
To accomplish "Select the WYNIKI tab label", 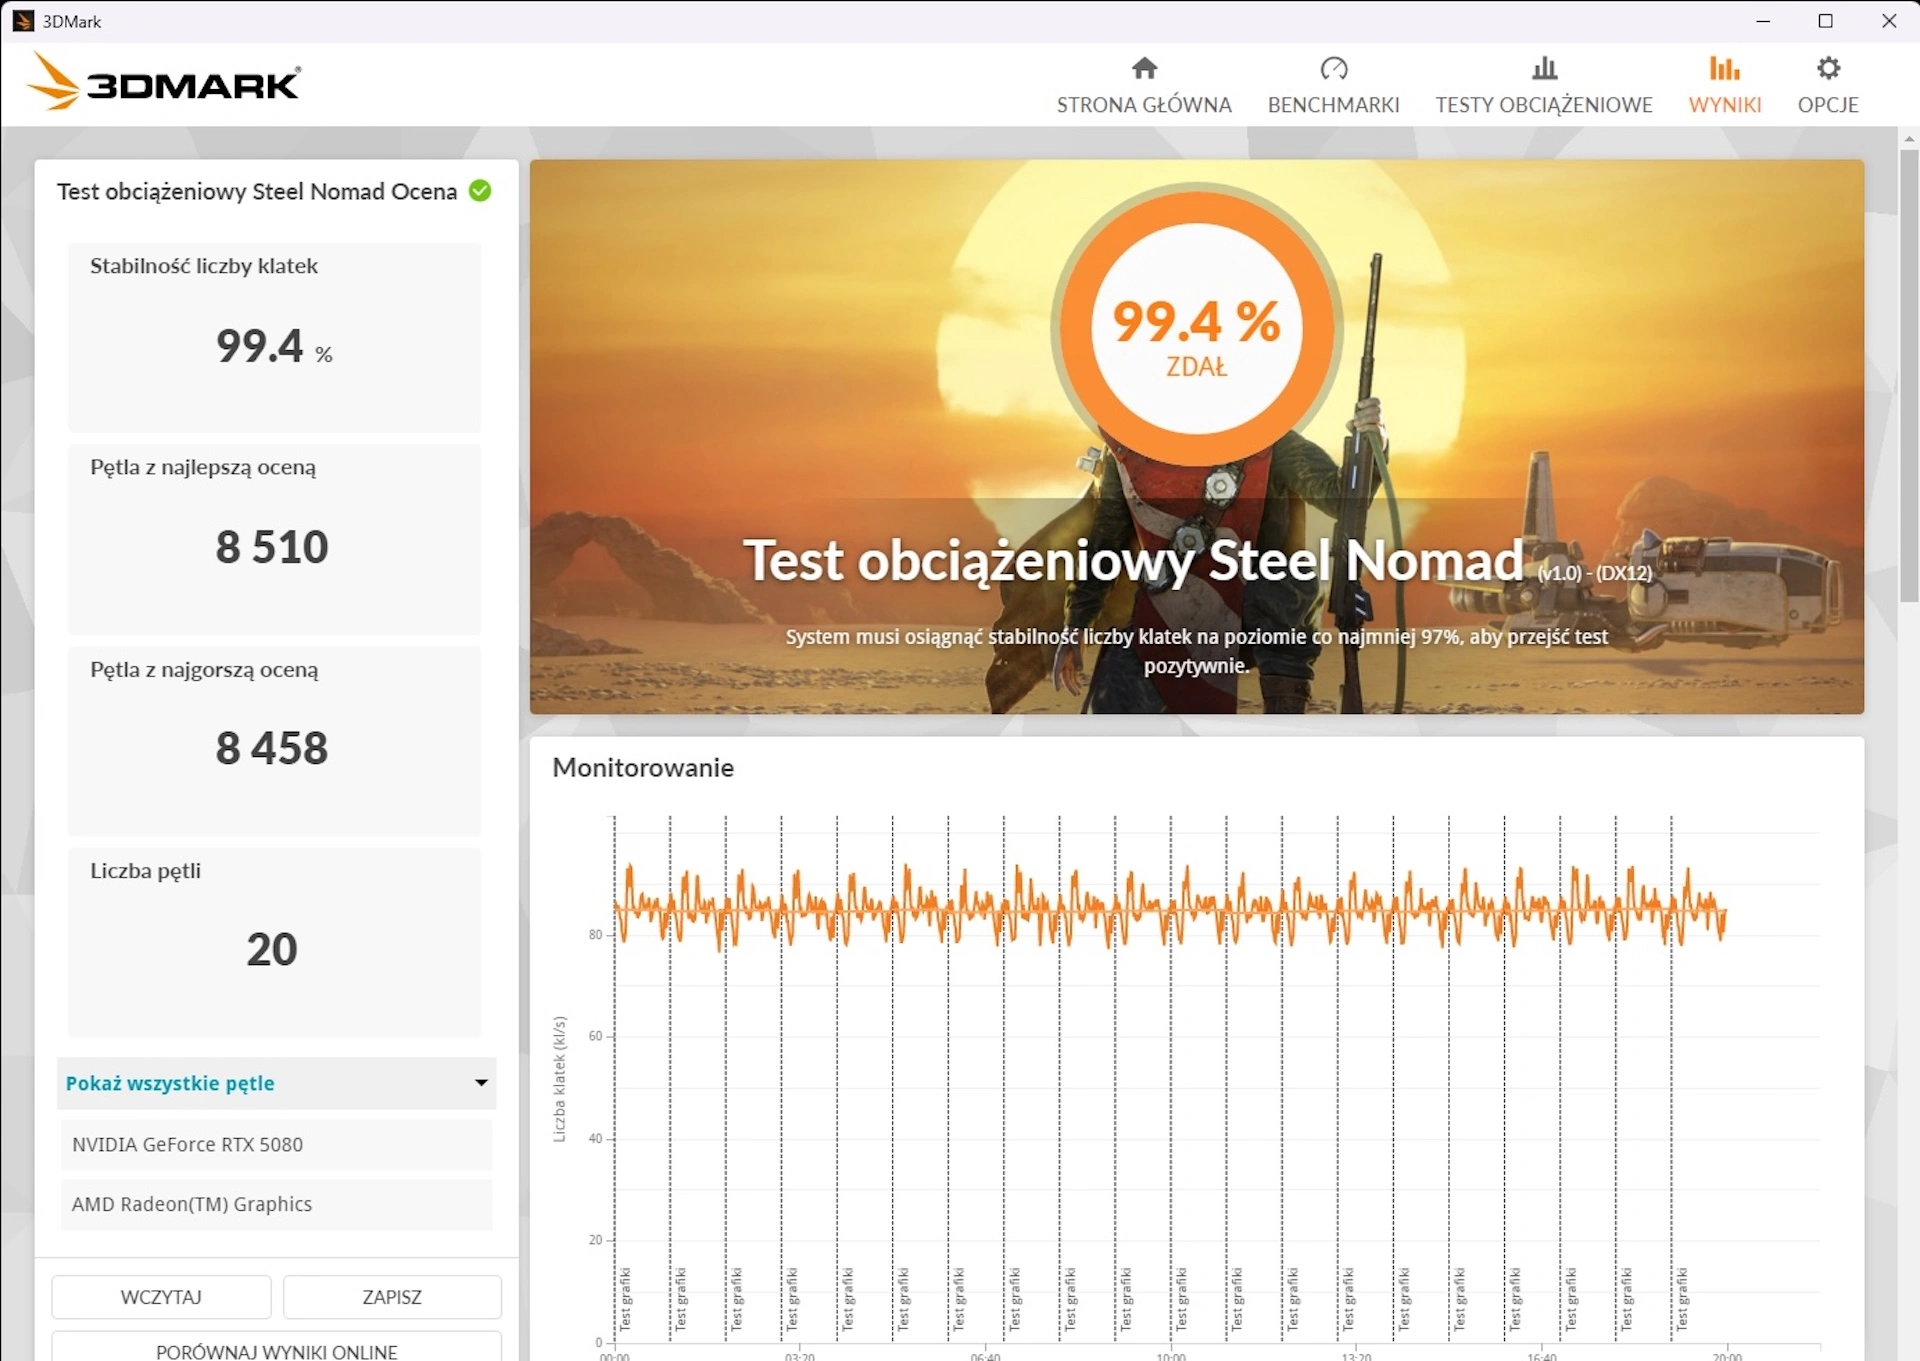I will click(x=1724, y=105).
